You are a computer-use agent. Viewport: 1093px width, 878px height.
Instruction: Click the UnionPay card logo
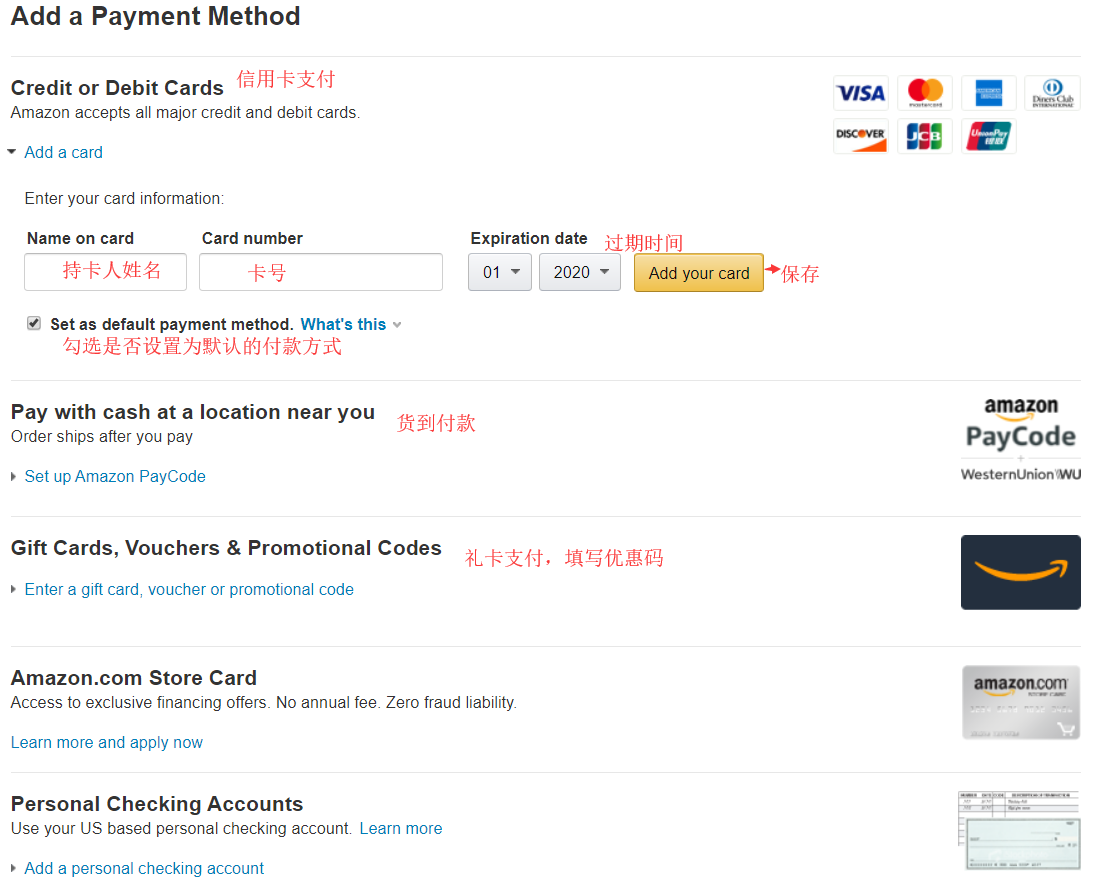click(x=988, y=136)
